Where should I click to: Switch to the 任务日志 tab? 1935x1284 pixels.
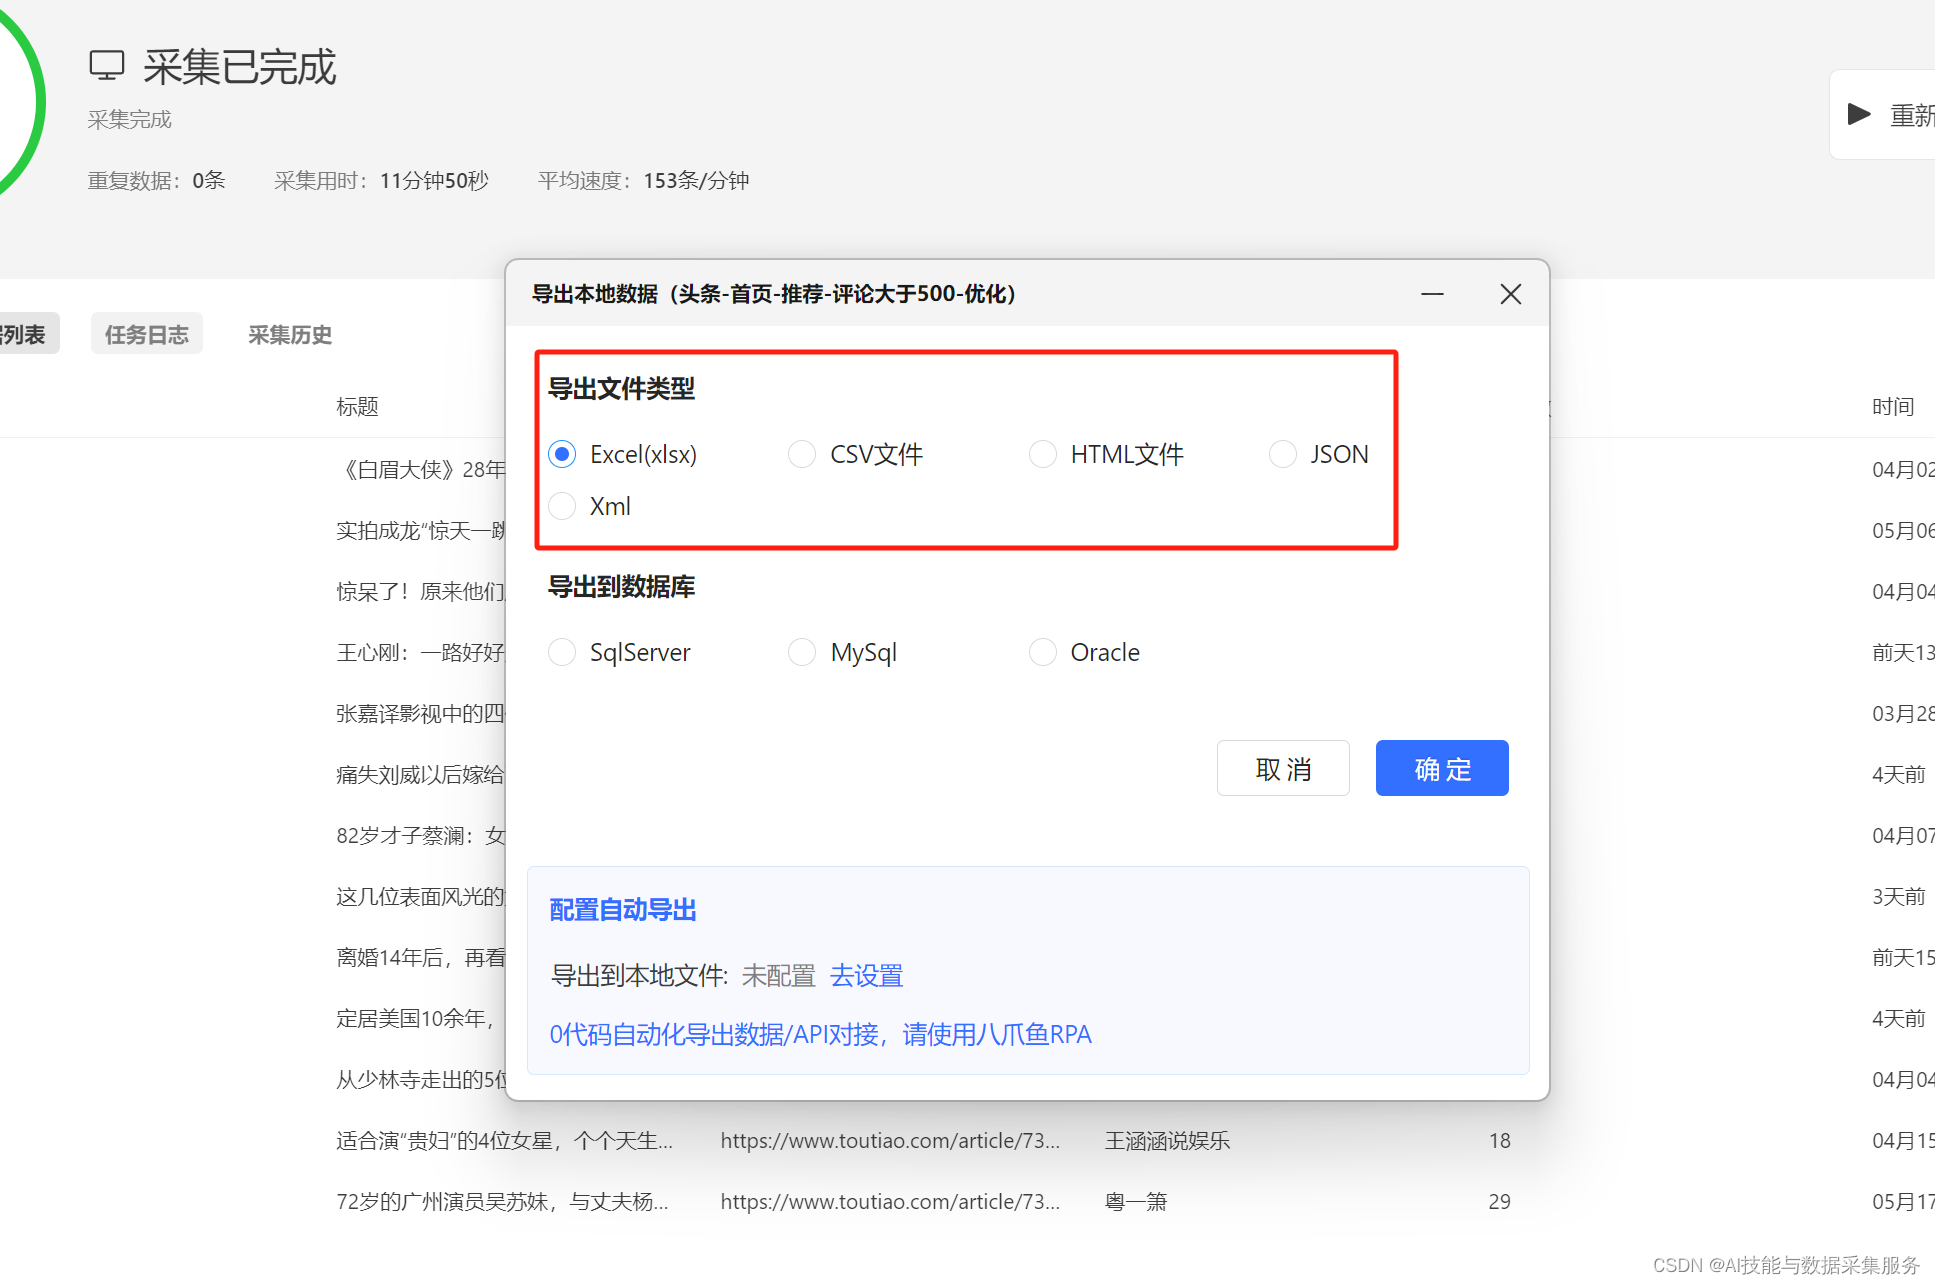pyautogui.click(x=147, y=334)
